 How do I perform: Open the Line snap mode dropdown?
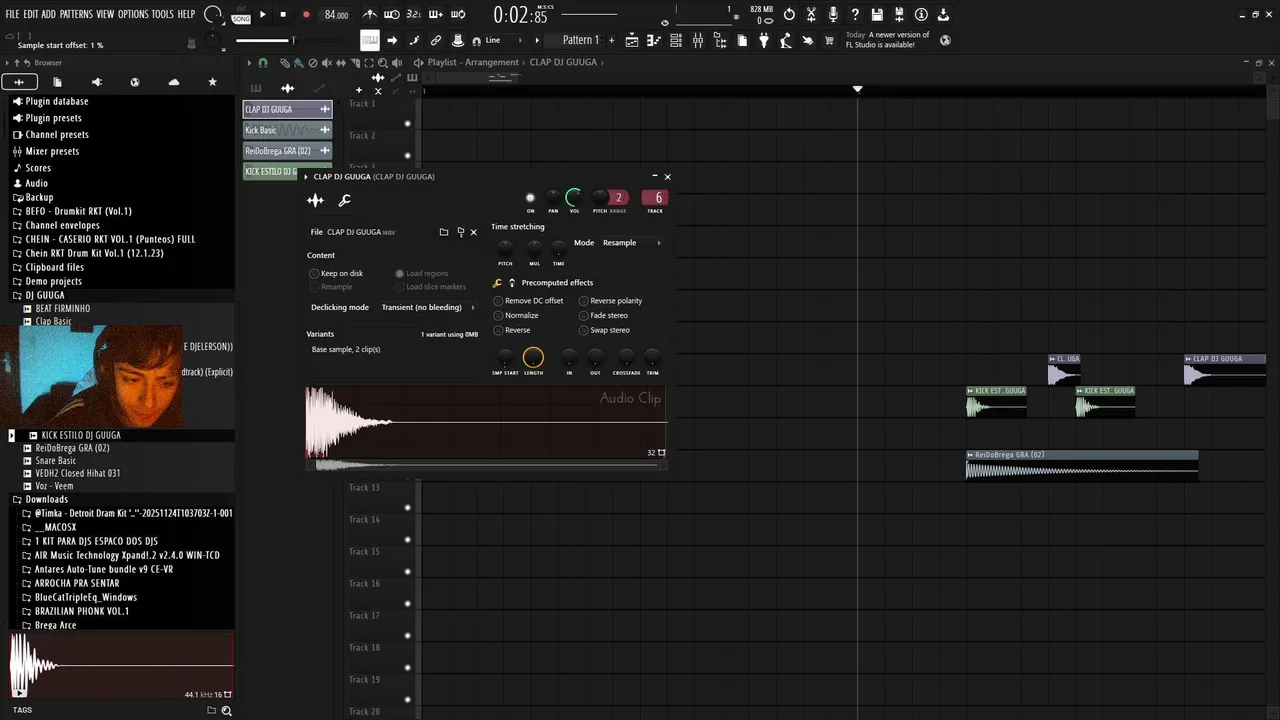pos(506,40)
